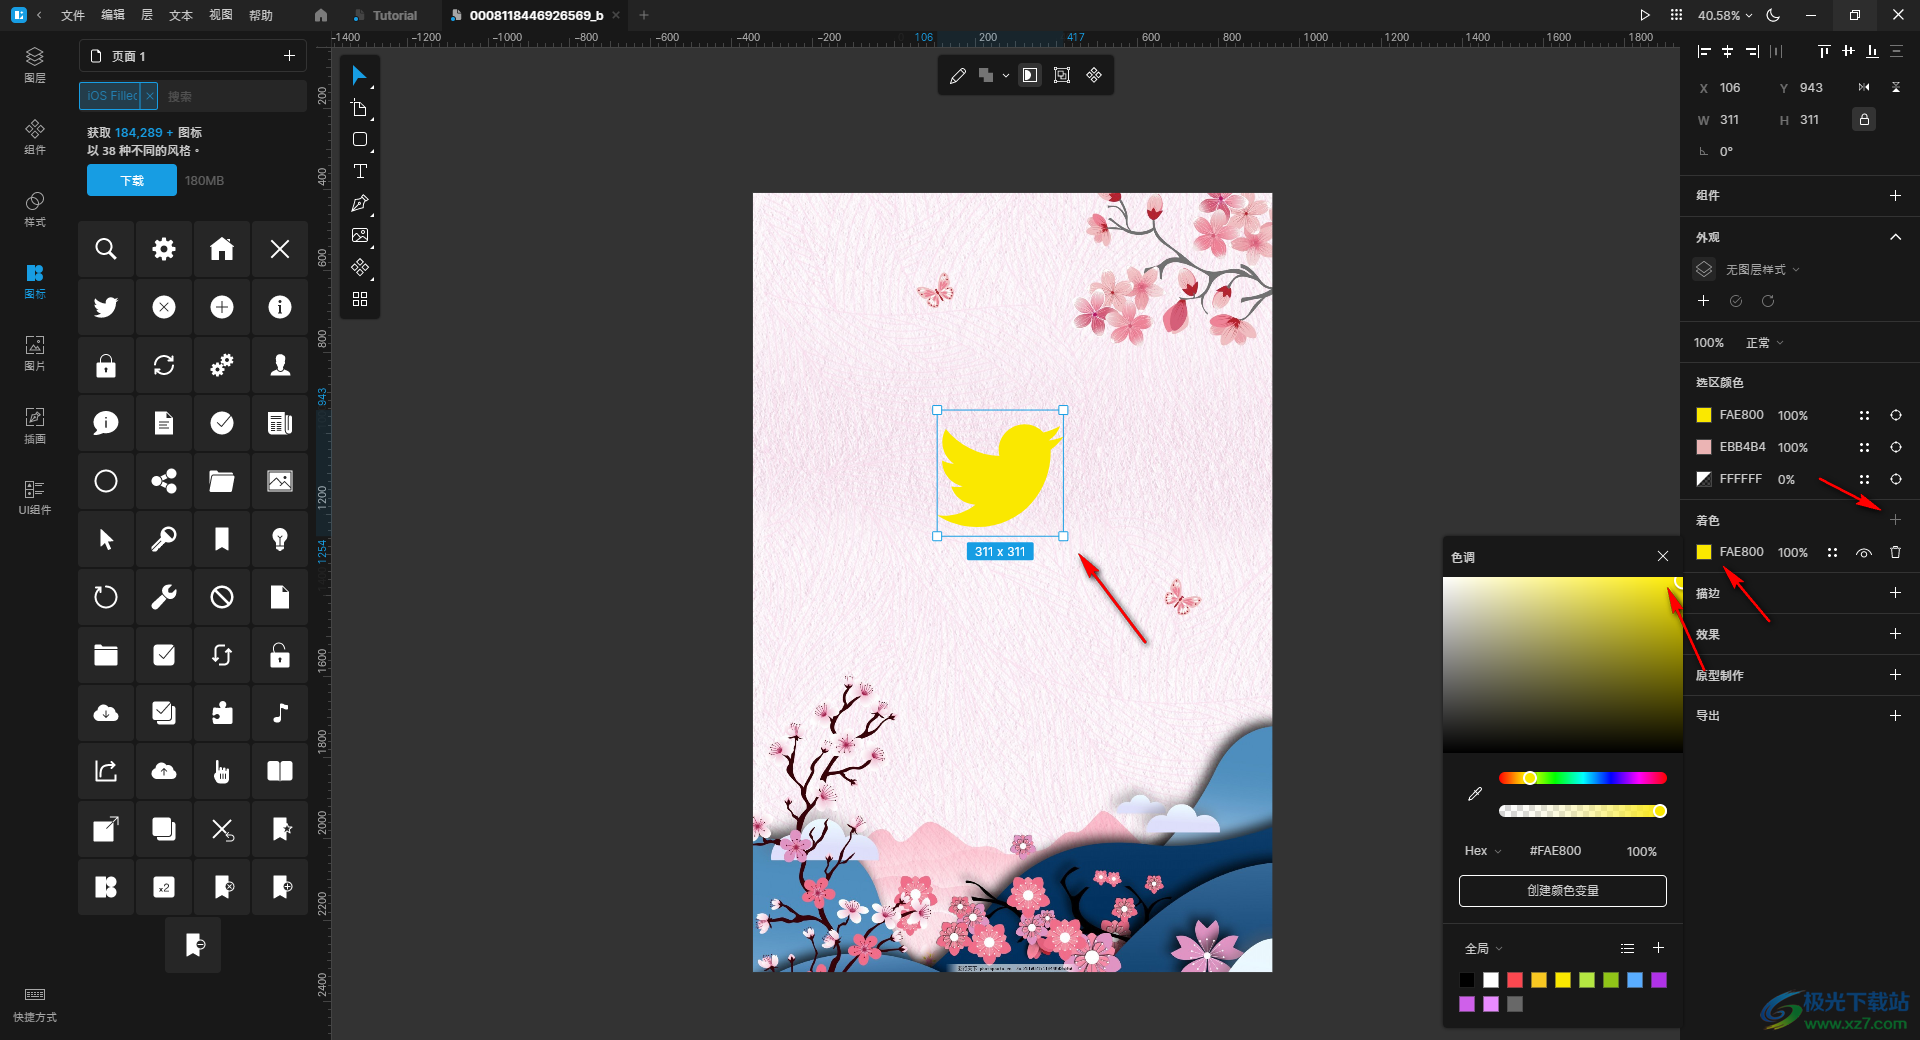Viewport: 1920px width, 1040px height.
Task: Collapse the Appearance section
Action: 1895,237
